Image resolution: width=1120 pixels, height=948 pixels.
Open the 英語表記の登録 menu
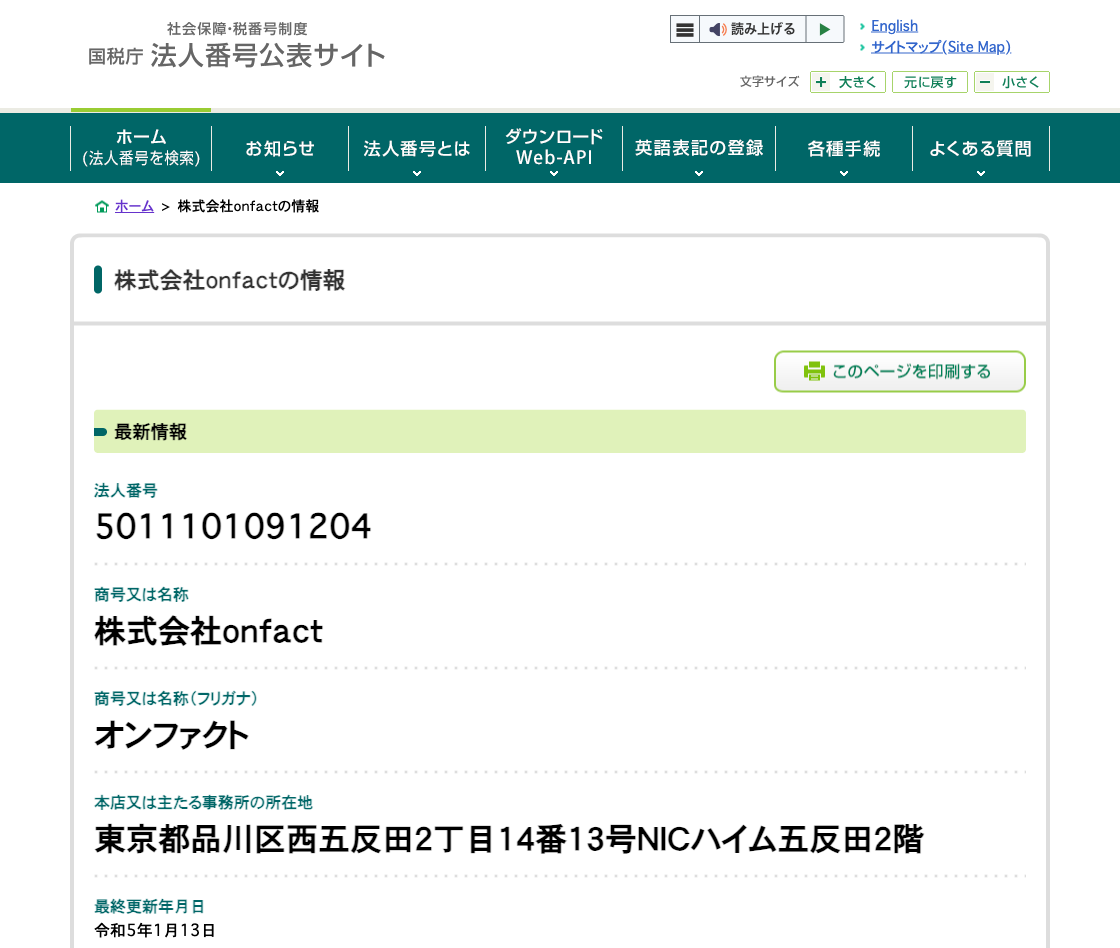[x=699, y=148]
